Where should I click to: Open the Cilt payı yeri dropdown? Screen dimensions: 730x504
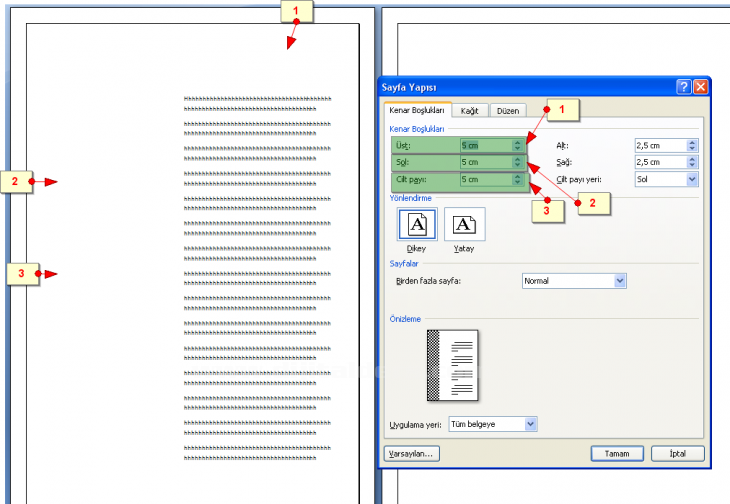[x=692, y=179]
